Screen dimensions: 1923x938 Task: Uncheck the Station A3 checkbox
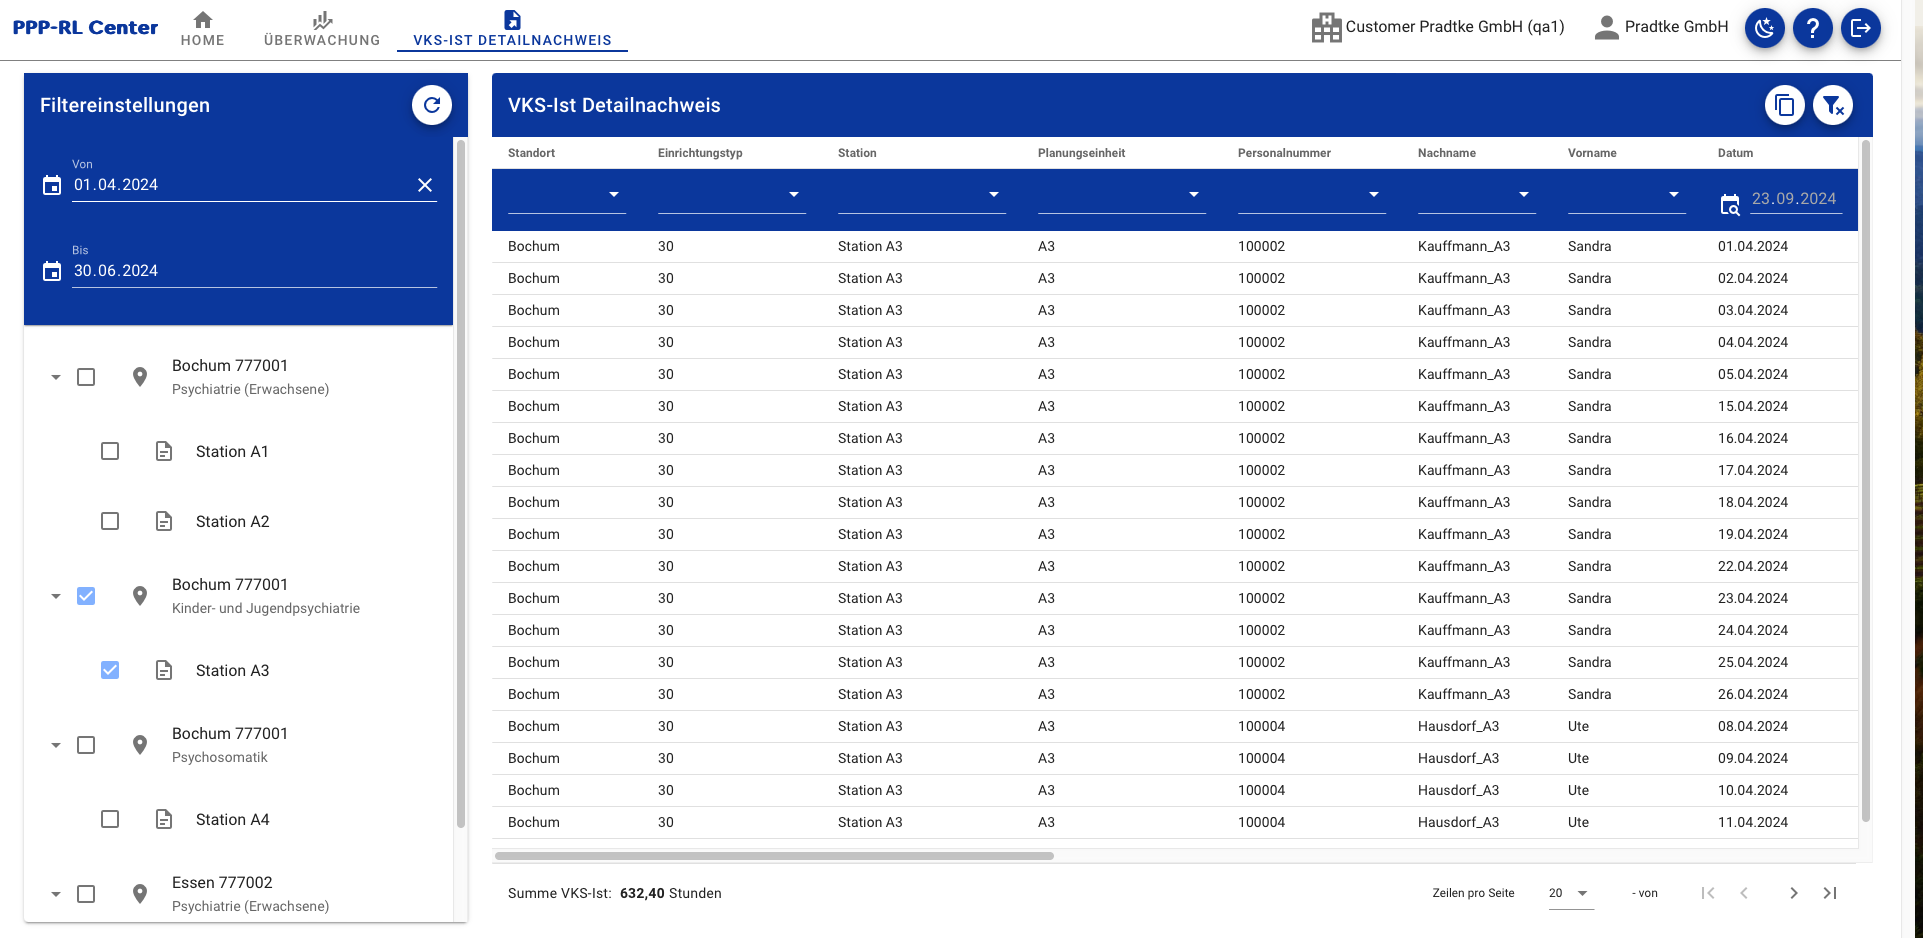click(x=110, y=670)
